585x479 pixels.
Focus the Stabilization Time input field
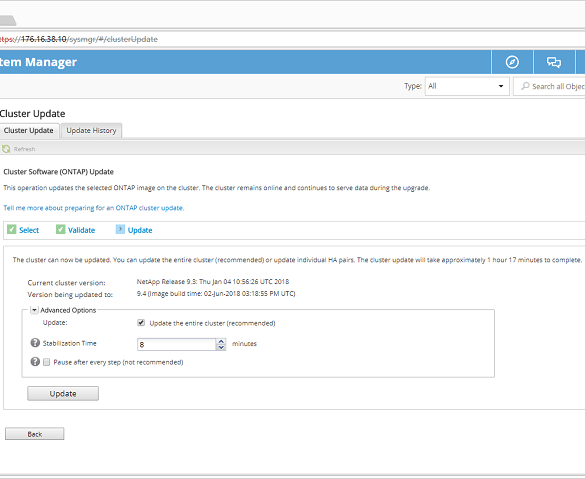pyautogui.click(x=176, y=344)
